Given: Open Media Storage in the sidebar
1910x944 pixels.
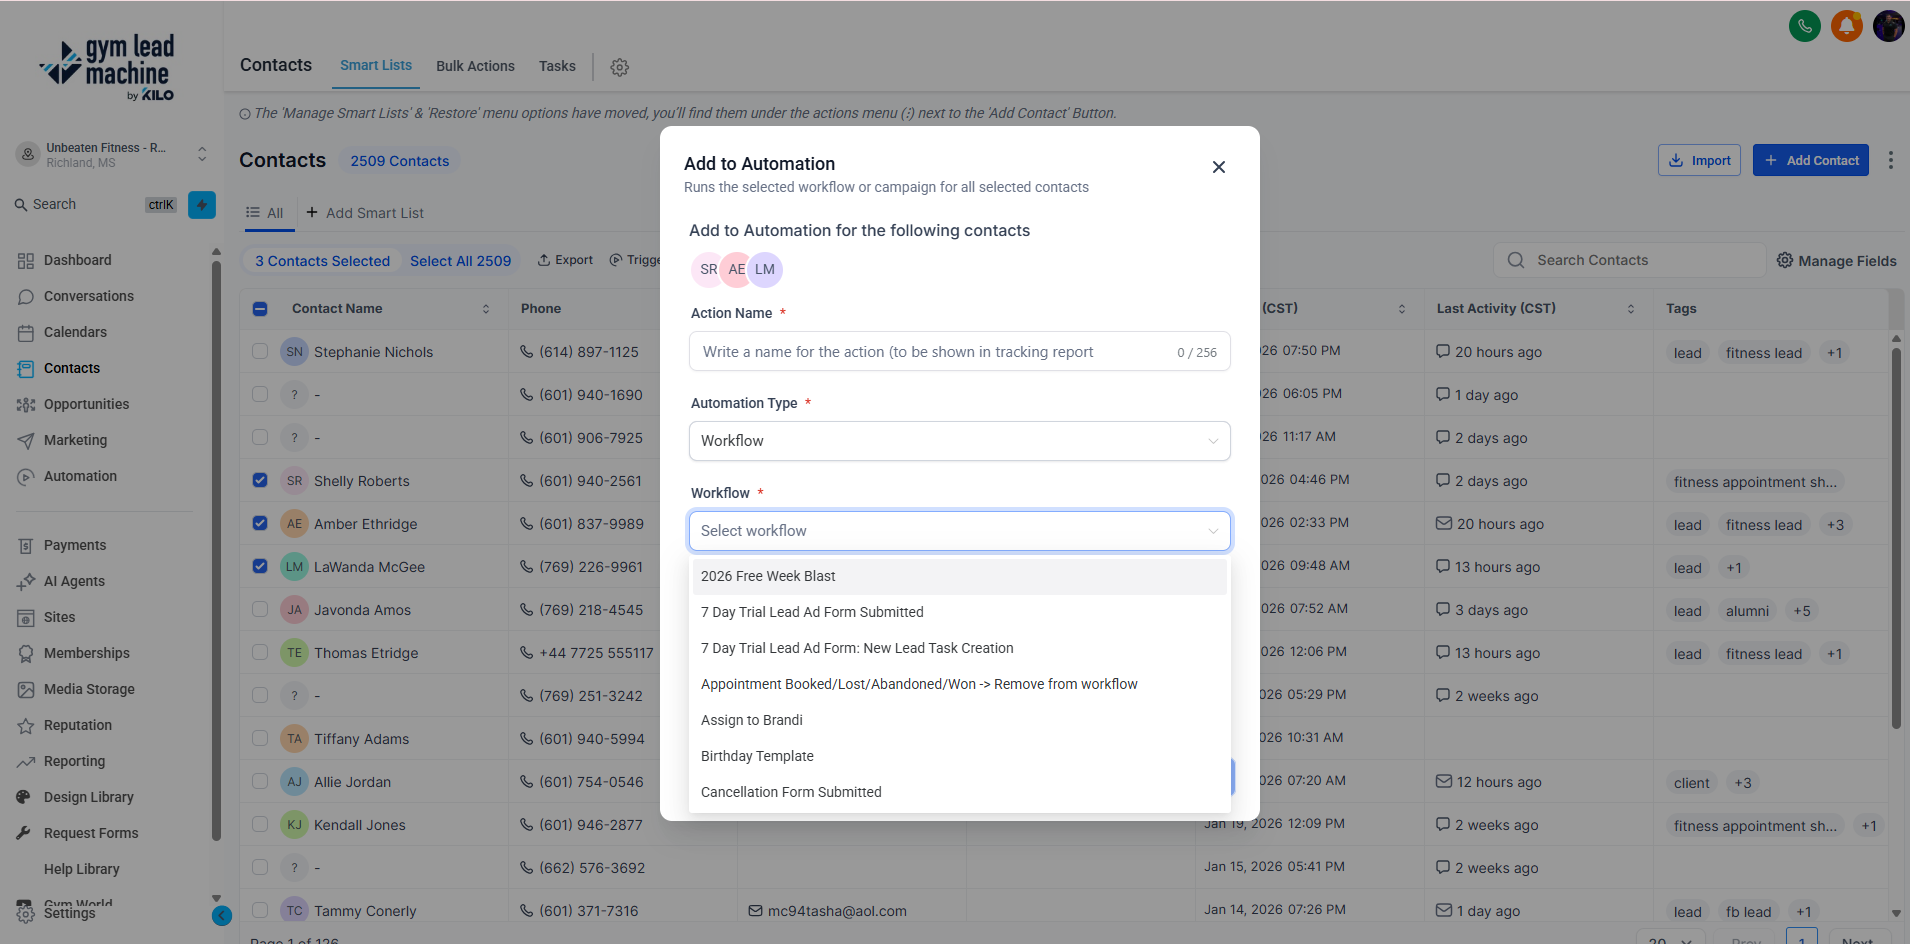Looking at the screenshot, I should [x=89, y=689].
